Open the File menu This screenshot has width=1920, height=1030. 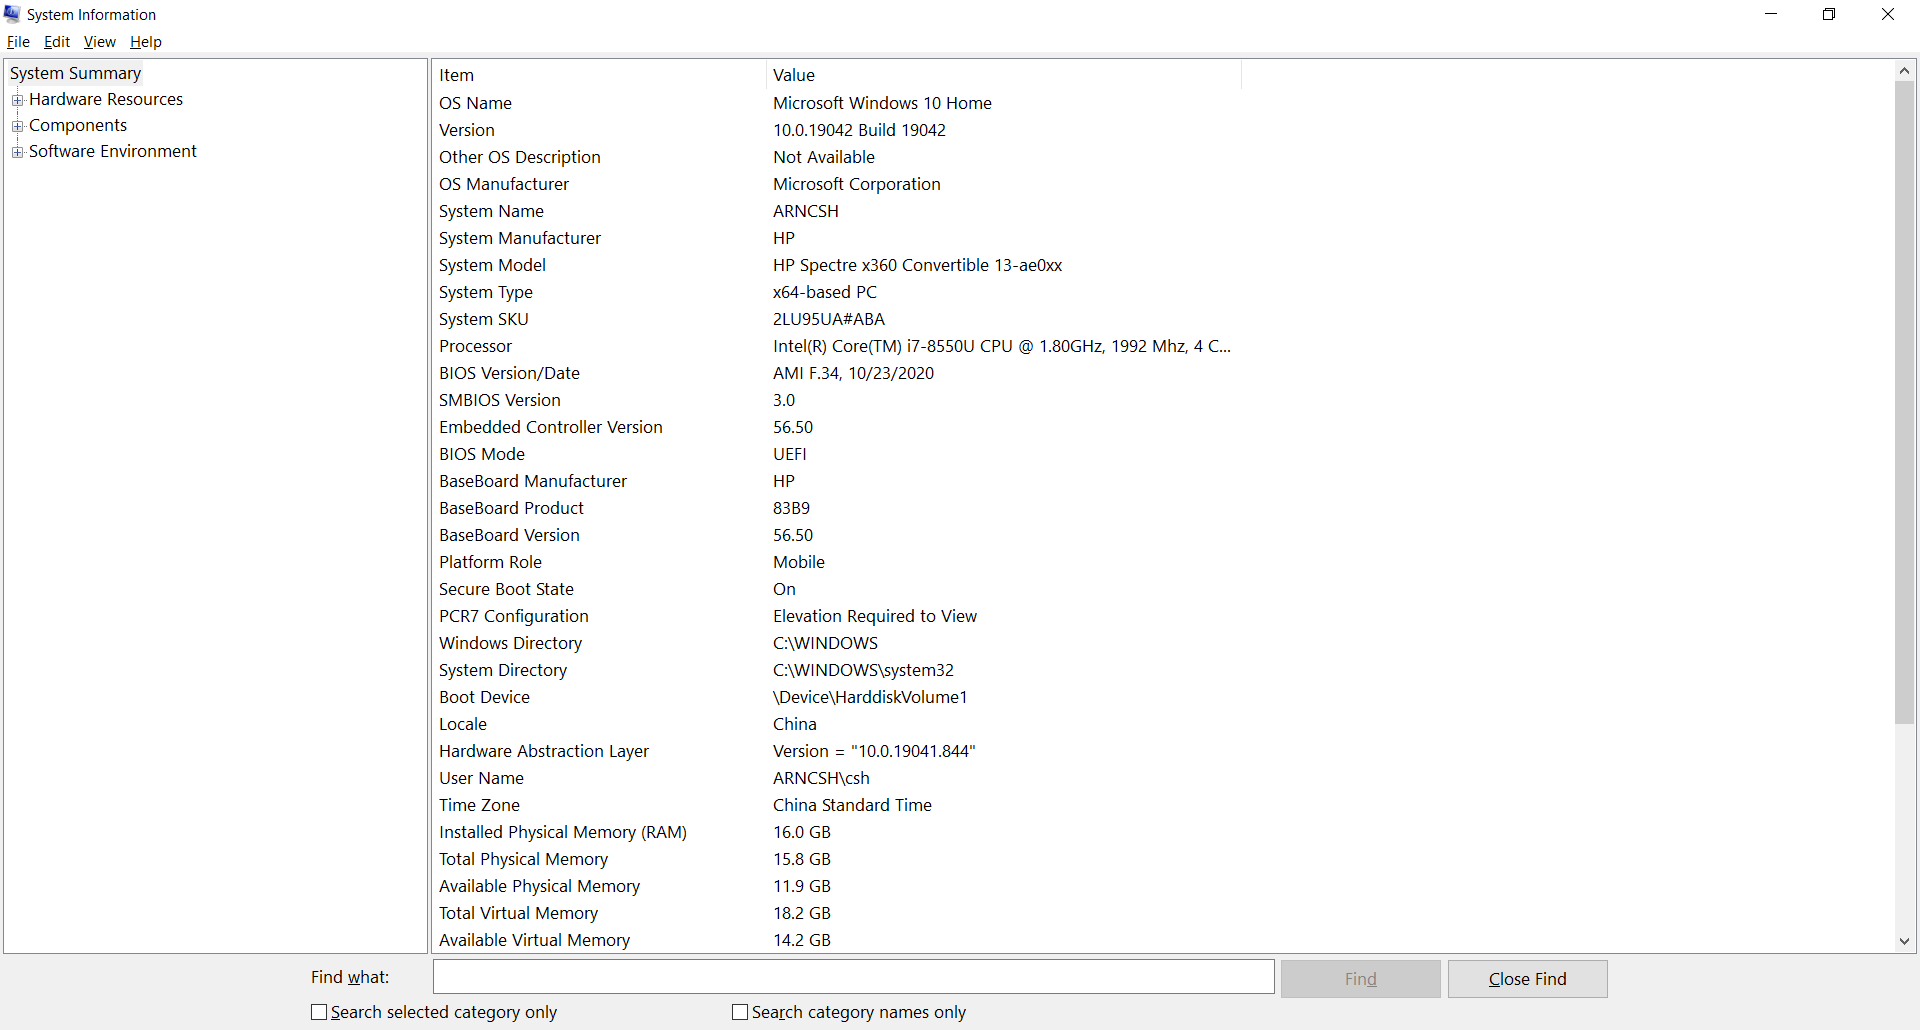tap(18, 42)
